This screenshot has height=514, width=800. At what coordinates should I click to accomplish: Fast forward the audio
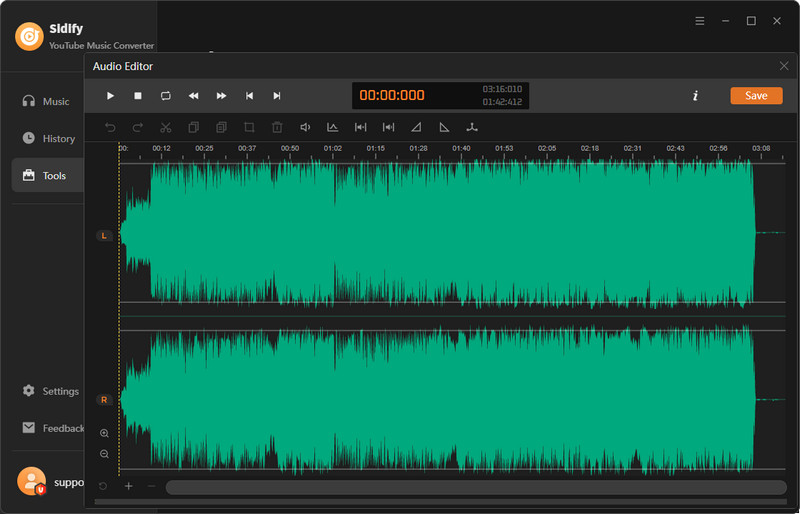(221, 95)
